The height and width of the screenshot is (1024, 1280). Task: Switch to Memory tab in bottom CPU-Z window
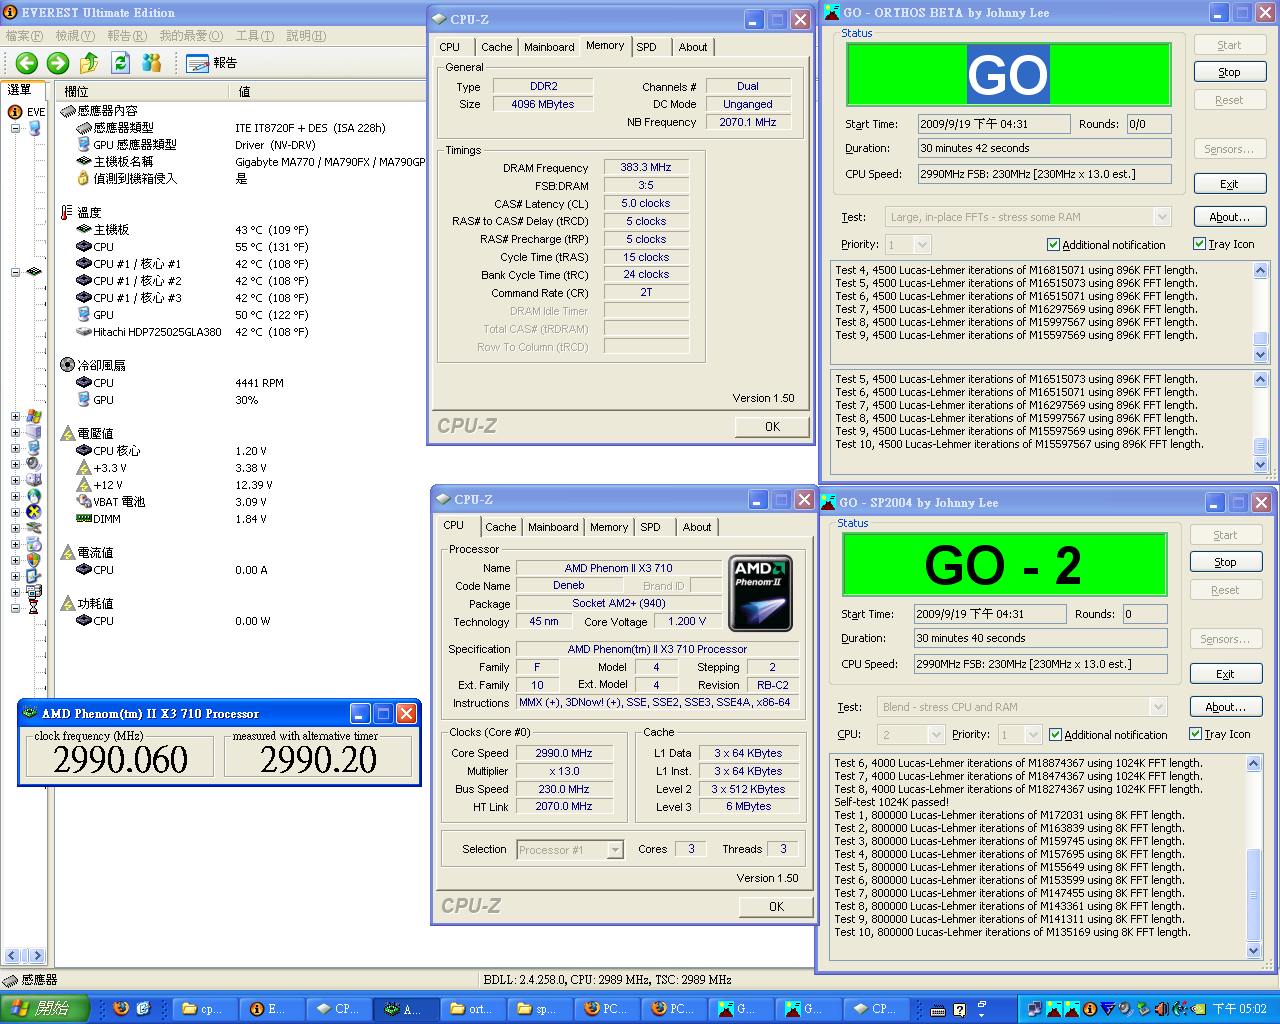[x=609, y=527]
